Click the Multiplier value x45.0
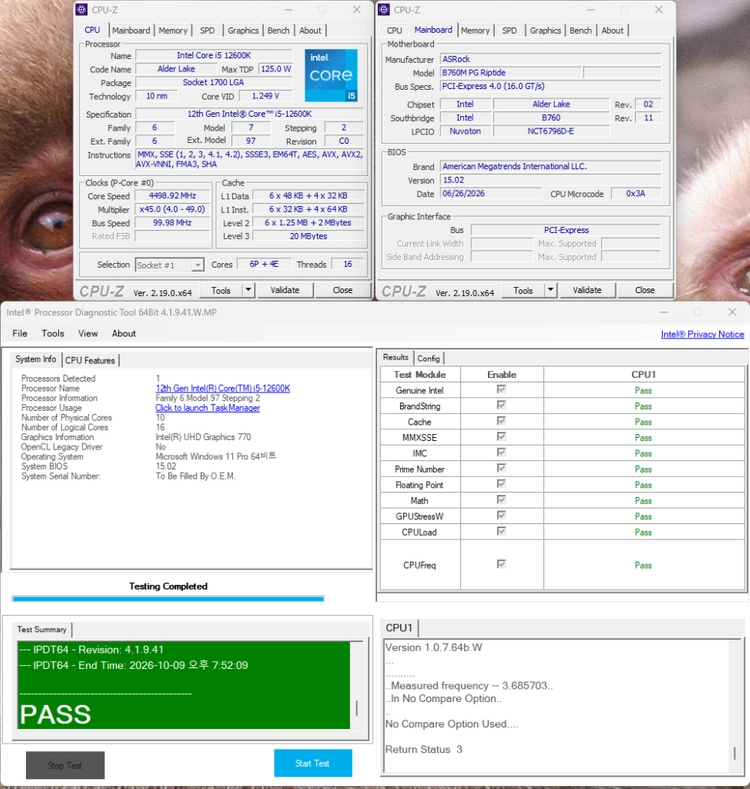The height and width of the screenshot is (789, 750). point(172,209)
